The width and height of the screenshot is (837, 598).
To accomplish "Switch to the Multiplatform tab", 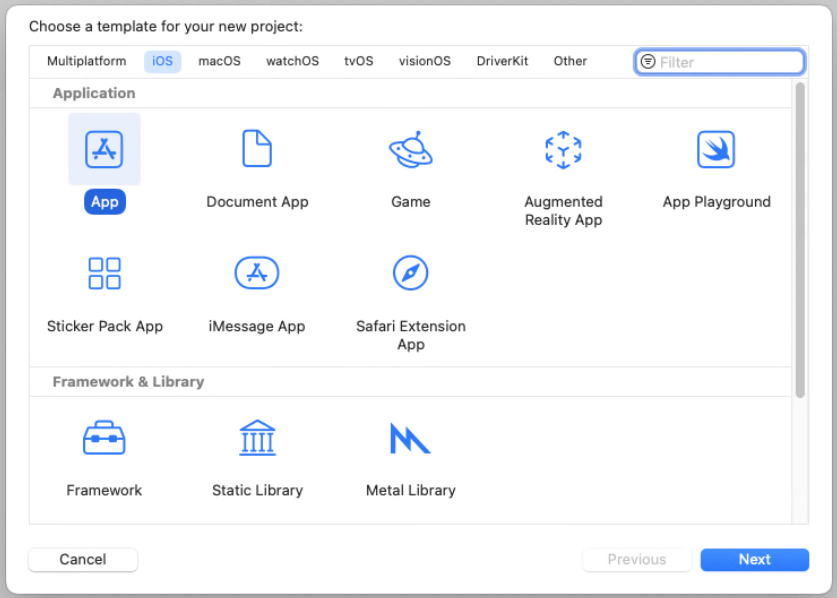I will [x=87, y=61].
